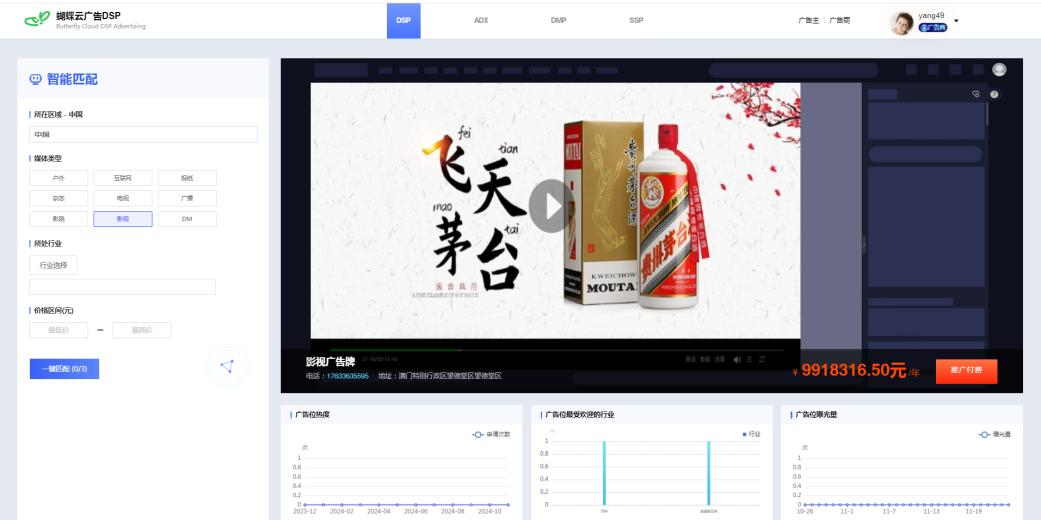Click the 2024-06 axis label
1041x520 pixels.
pos(416,511)
